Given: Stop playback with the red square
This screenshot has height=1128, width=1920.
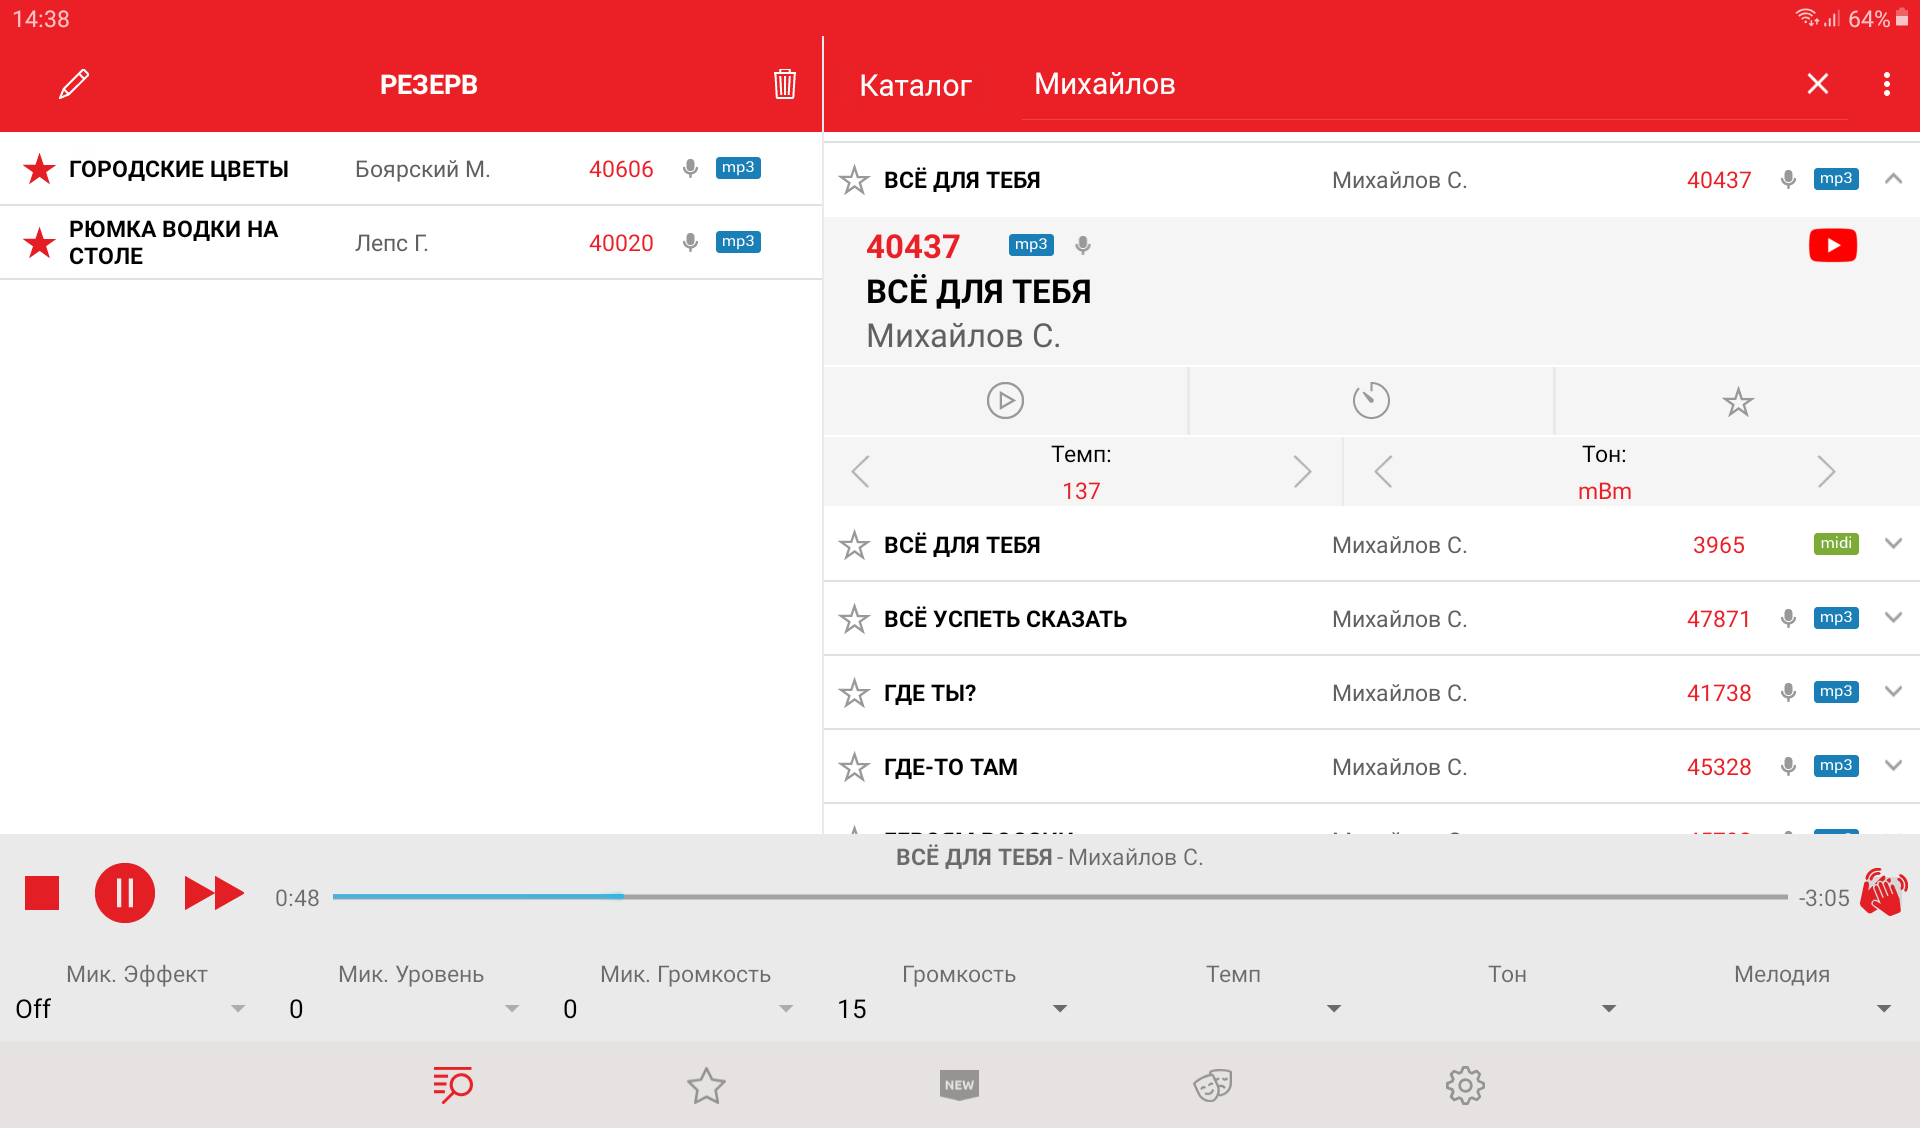Looking at the screenshot, I should pyautogui.click(x=42, y=893).
